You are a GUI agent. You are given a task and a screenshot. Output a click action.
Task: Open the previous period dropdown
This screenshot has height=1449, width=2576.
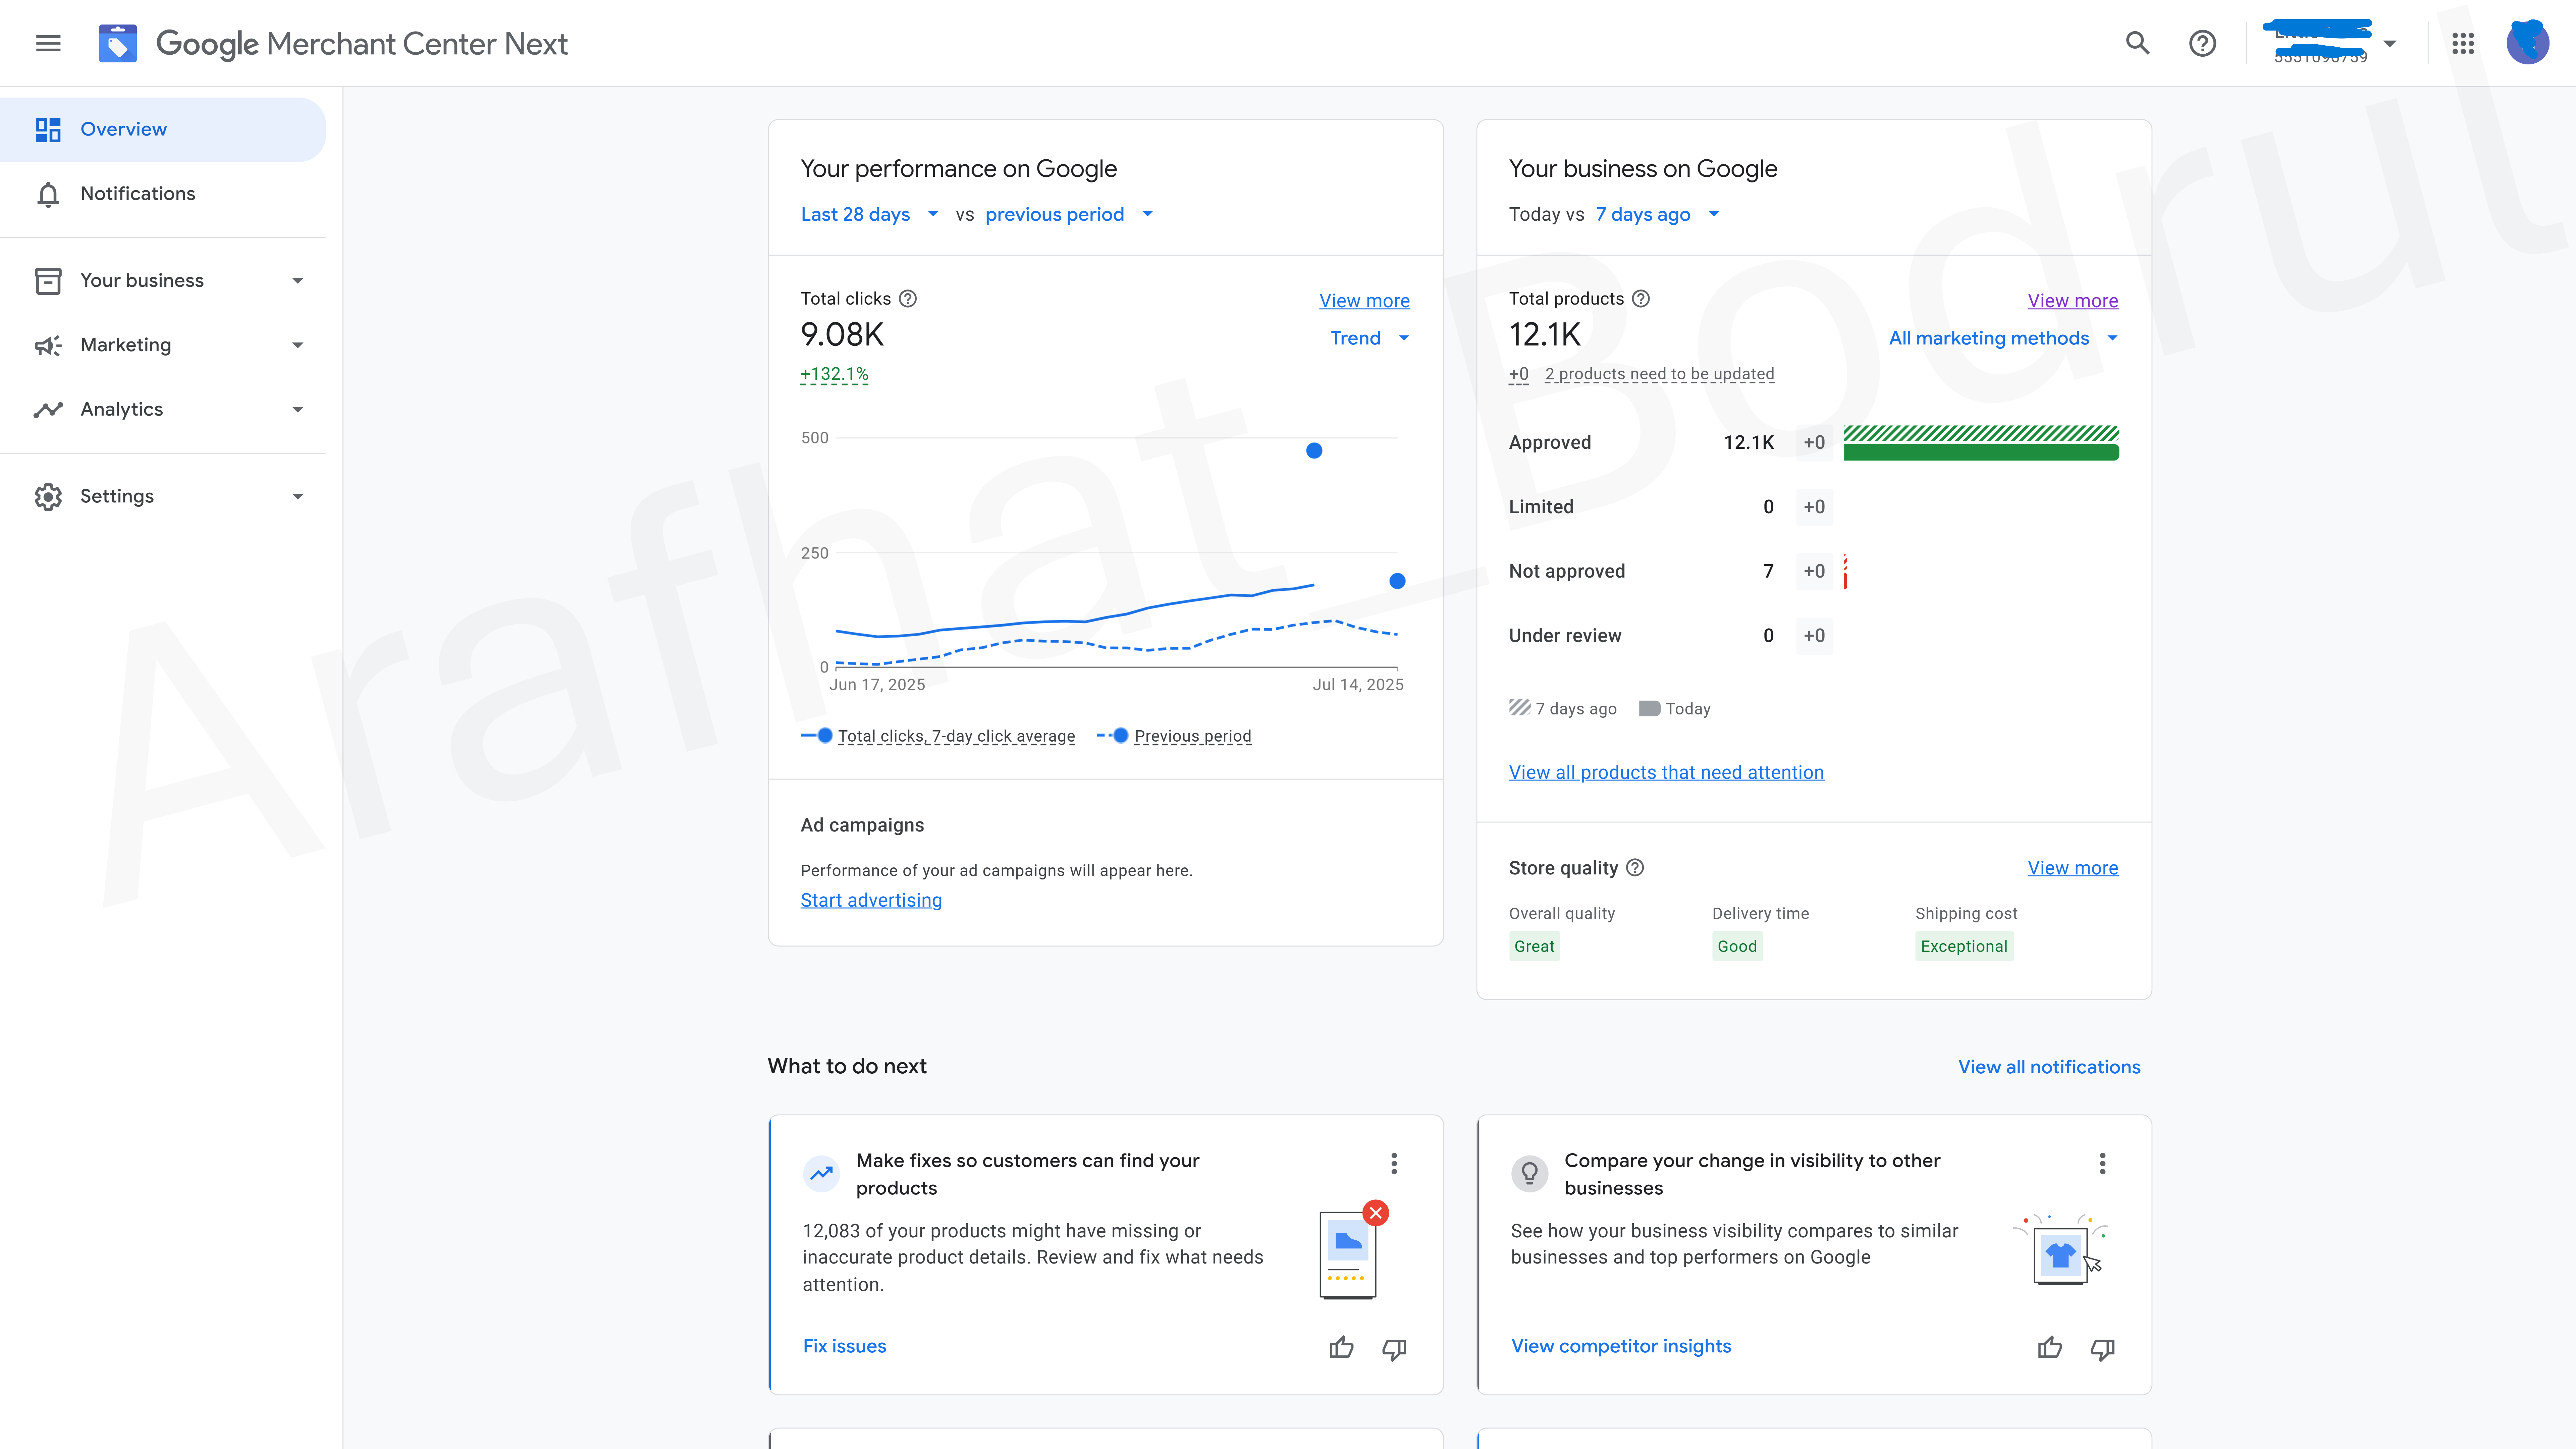1069,214
